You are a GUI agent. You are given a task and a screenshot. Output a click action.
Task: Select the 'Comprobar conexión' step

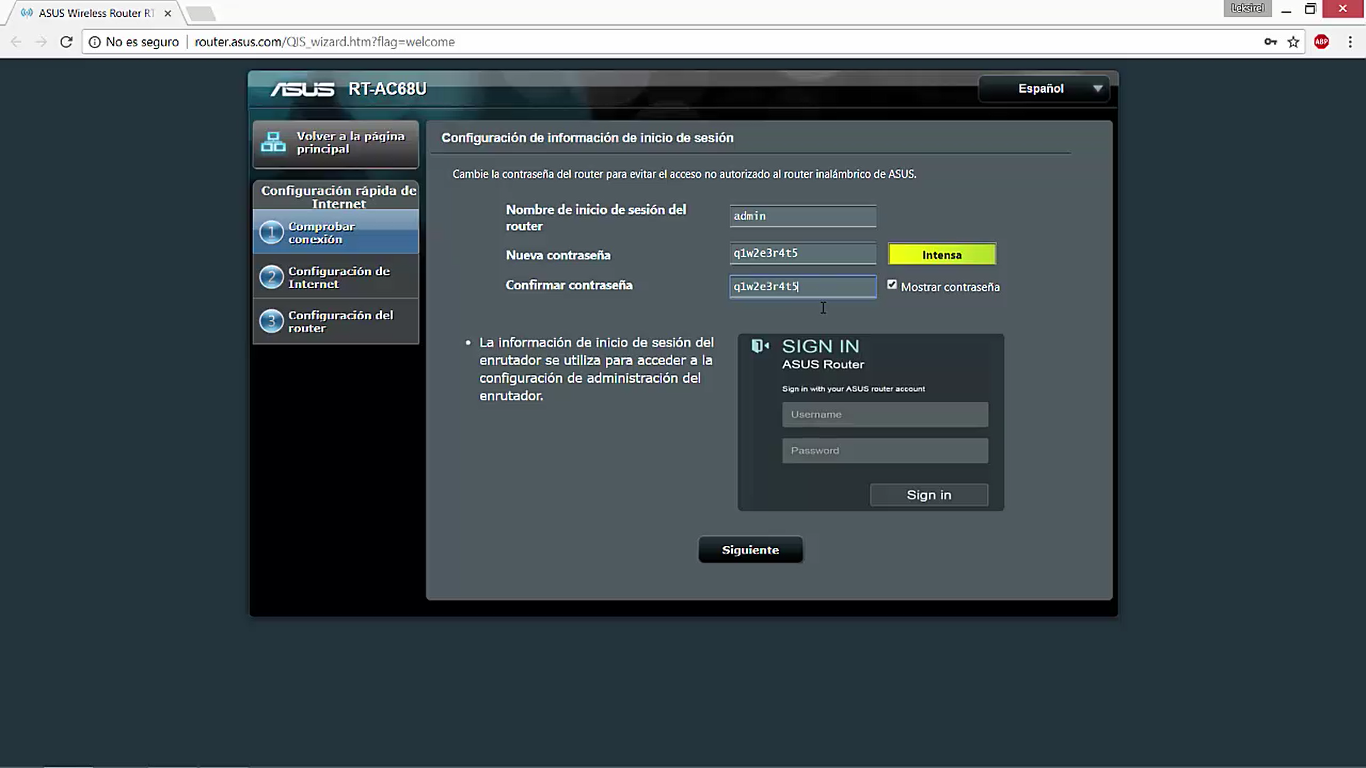[336, 232]
